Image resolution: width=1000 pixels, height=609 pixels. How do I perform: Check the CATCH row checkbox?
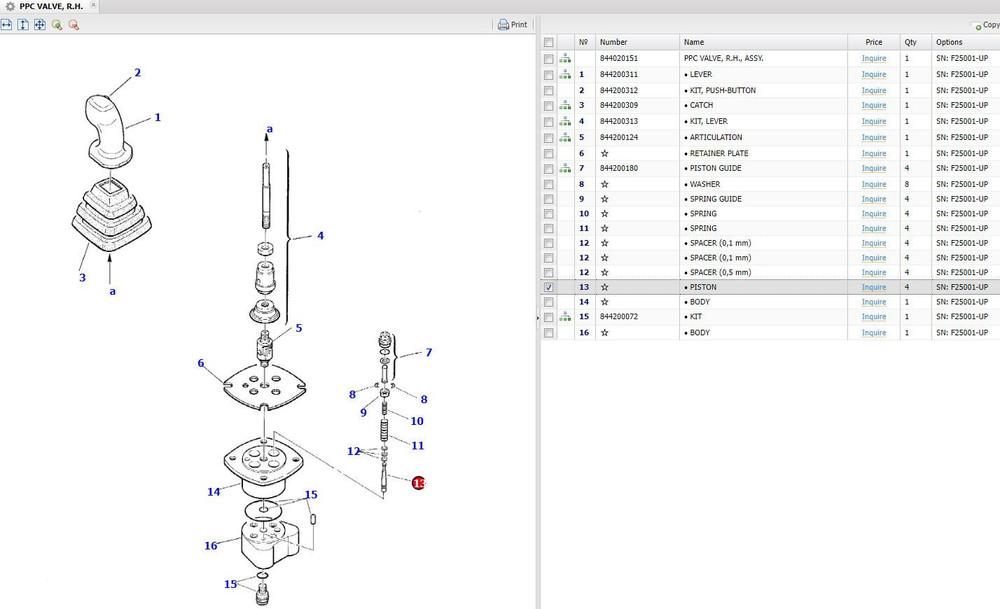(548, 106)
